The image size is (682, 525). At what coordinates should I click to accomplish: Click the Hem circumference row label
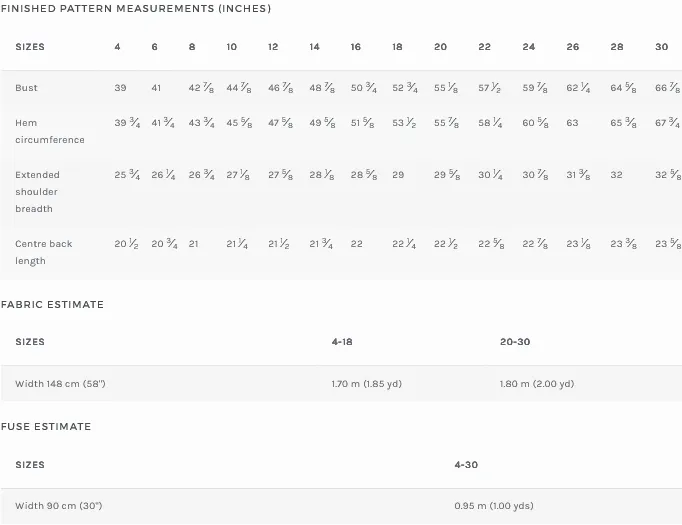tap(50, 131)
